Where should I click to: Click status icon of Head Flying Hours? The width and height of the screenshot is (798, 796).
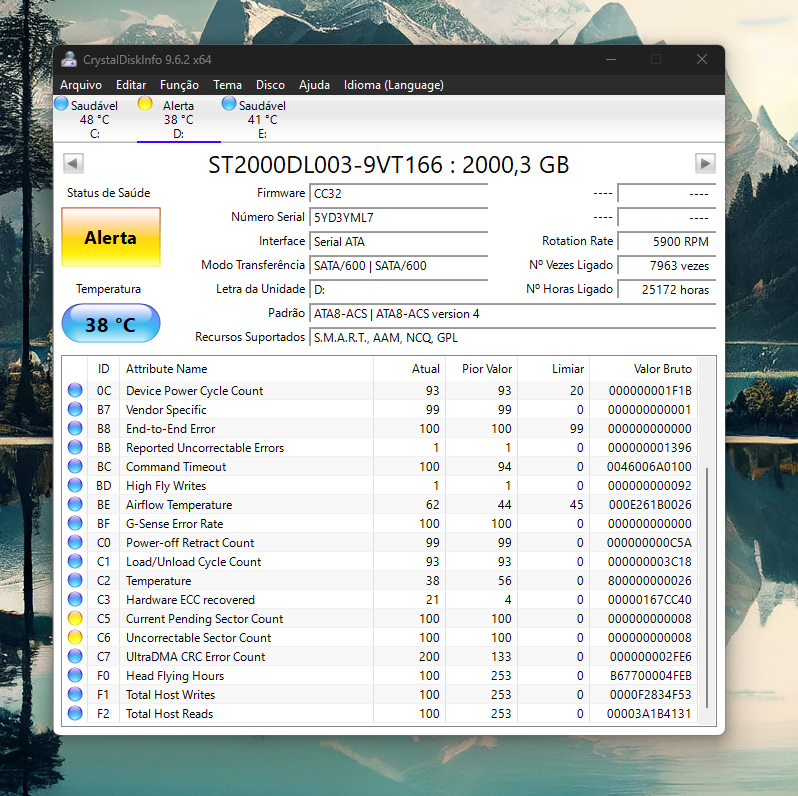(75, 675)
